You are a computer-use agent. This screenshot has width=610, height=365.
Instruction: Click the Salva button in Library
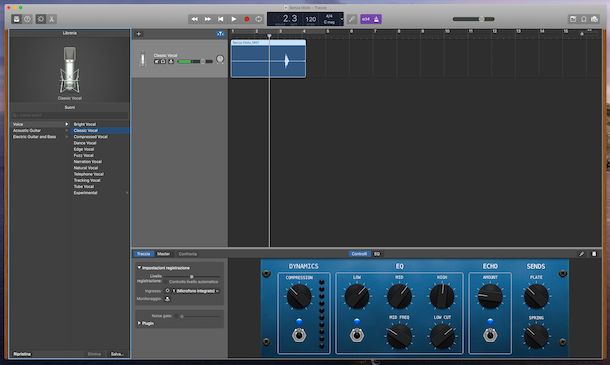pyautogui.click(x=117, y=354)
